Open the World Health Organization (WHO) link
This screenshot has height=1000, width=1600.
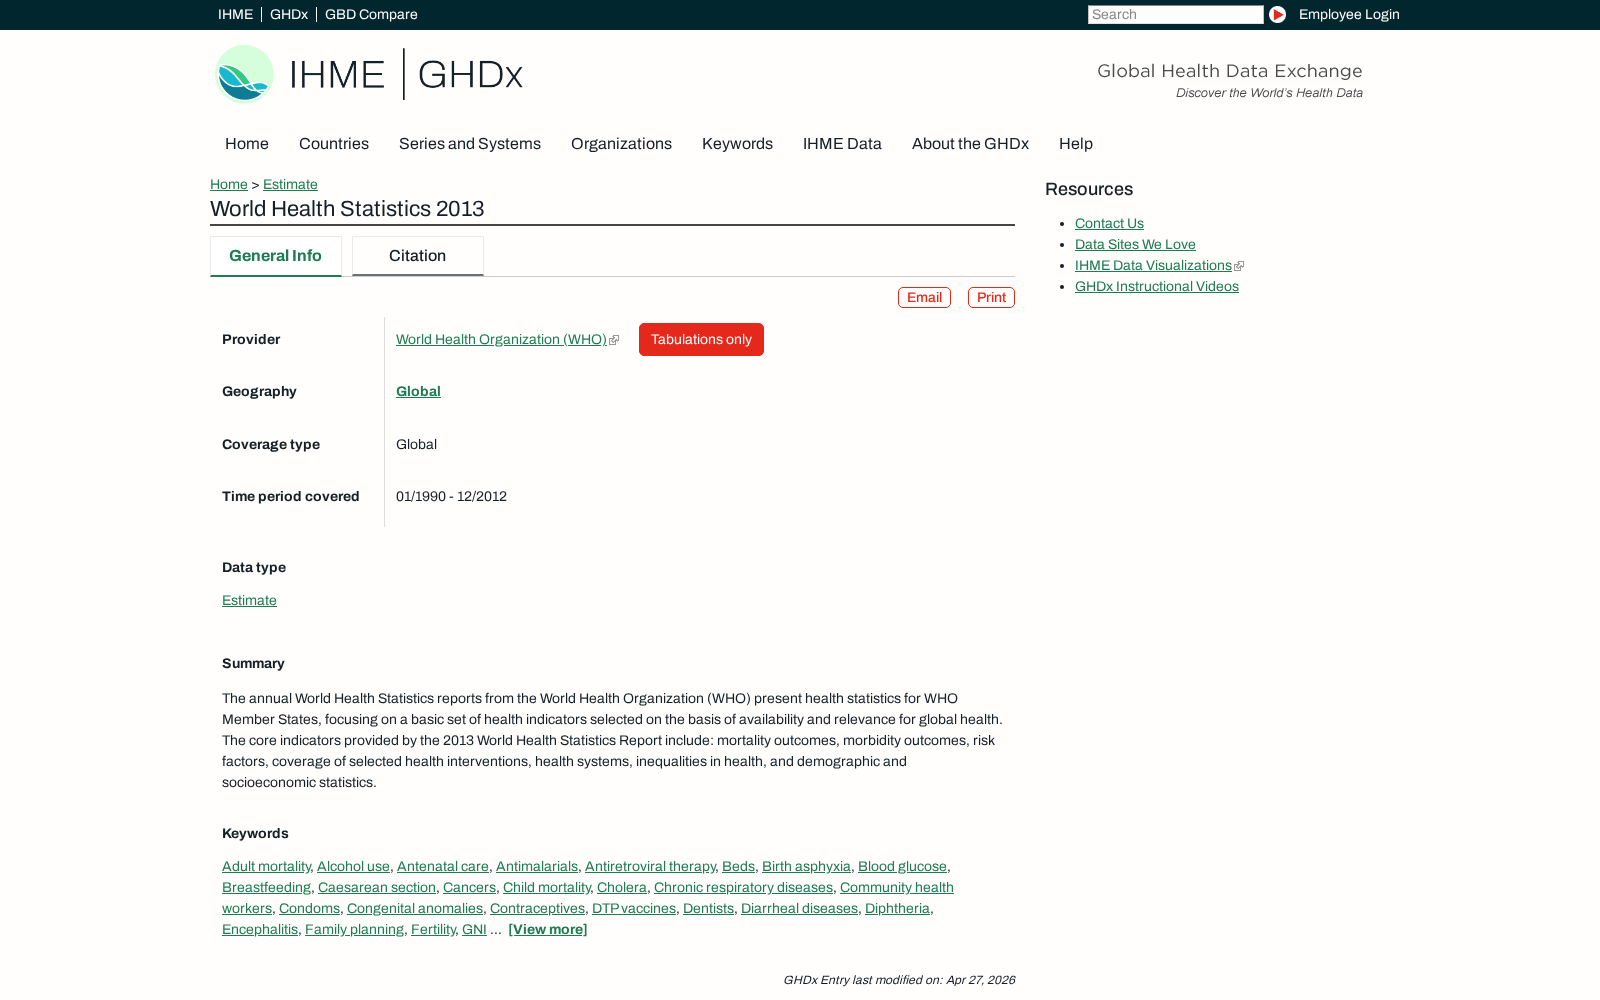click(x=501, y=340)
